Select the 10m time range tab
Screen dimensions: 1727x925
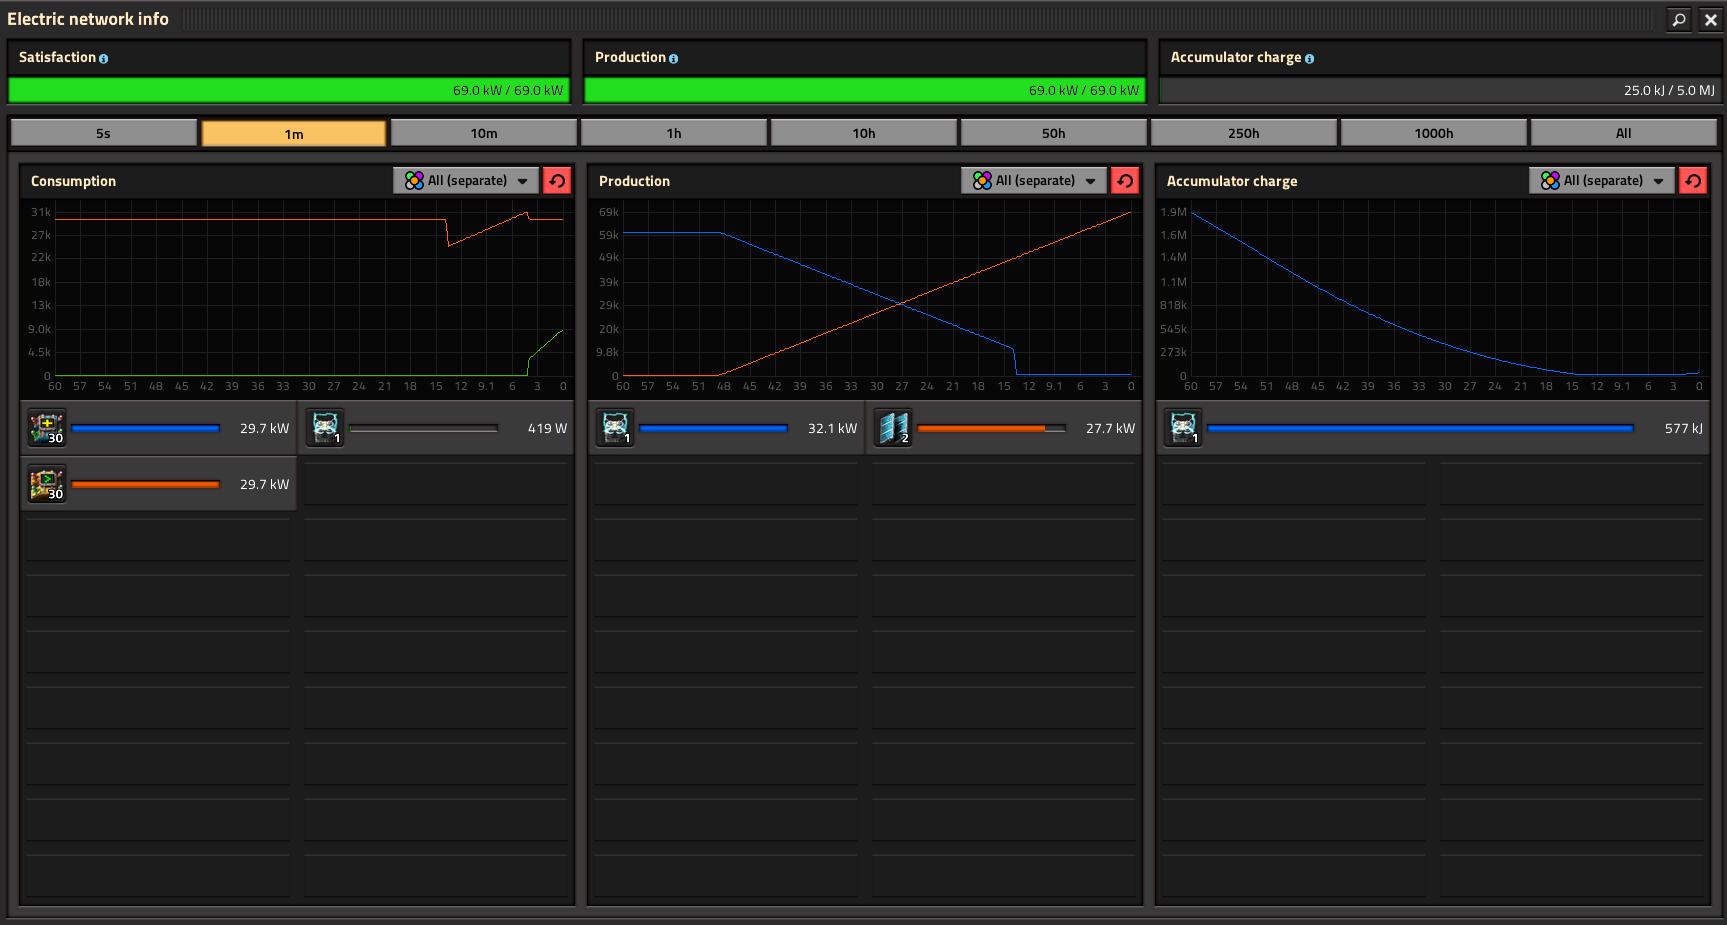484,133
